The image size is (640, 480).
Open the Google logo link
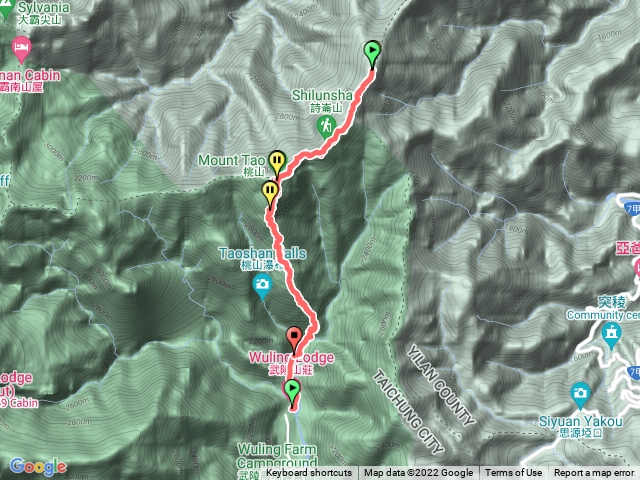[x=38, y=466]
